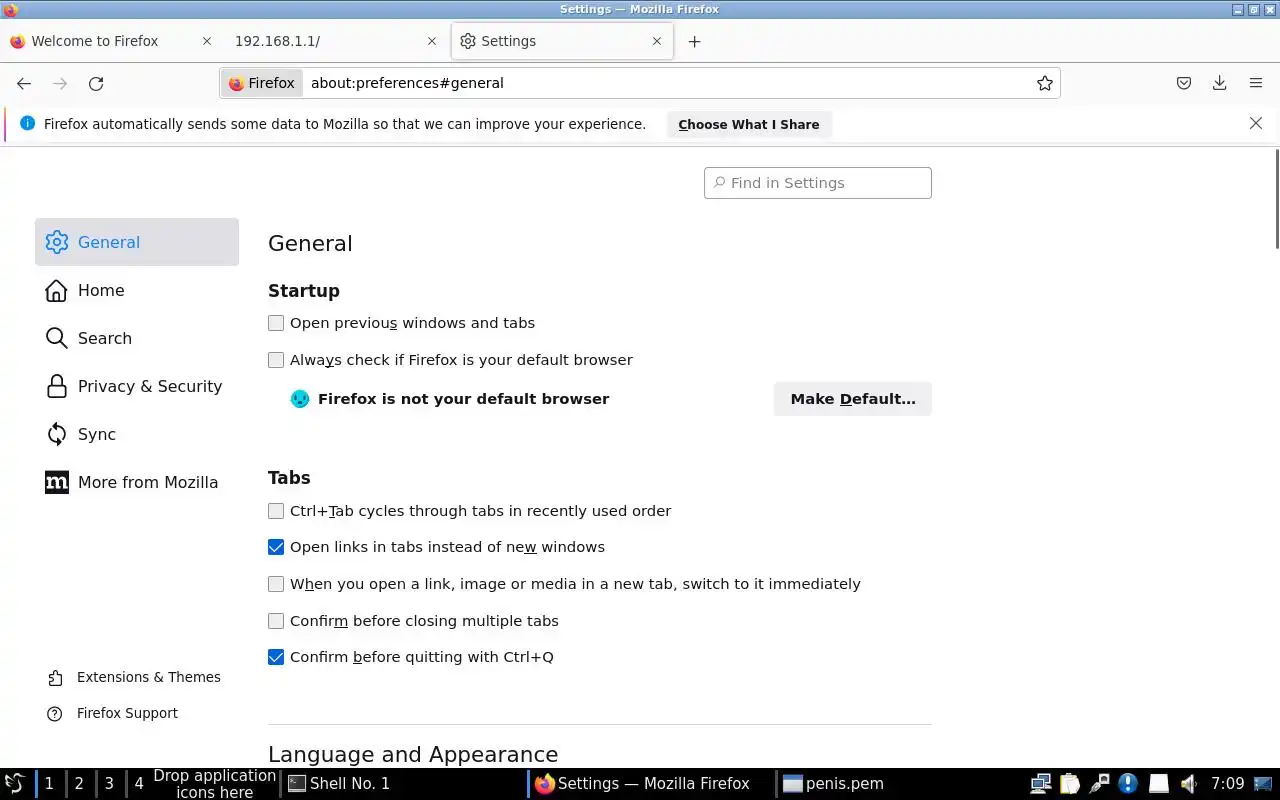
Task: Switch to workspace 3 on the taskbar
Action: pos(109,784)
